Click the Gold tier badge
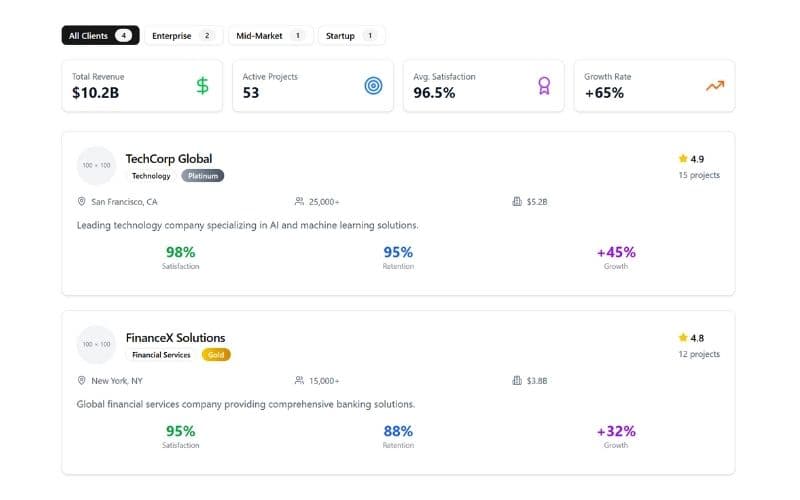This screenshot has width=800, height=500. click(216, 355)
